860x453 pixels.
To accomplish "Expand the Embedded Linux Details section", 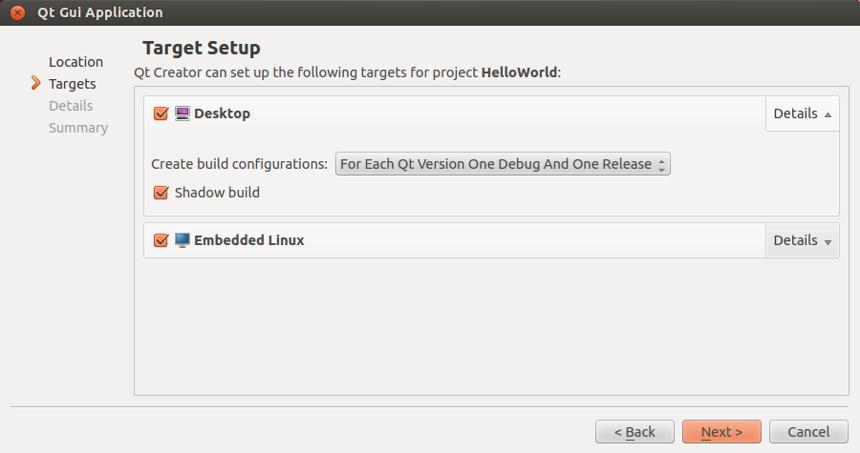I will 802,240.
